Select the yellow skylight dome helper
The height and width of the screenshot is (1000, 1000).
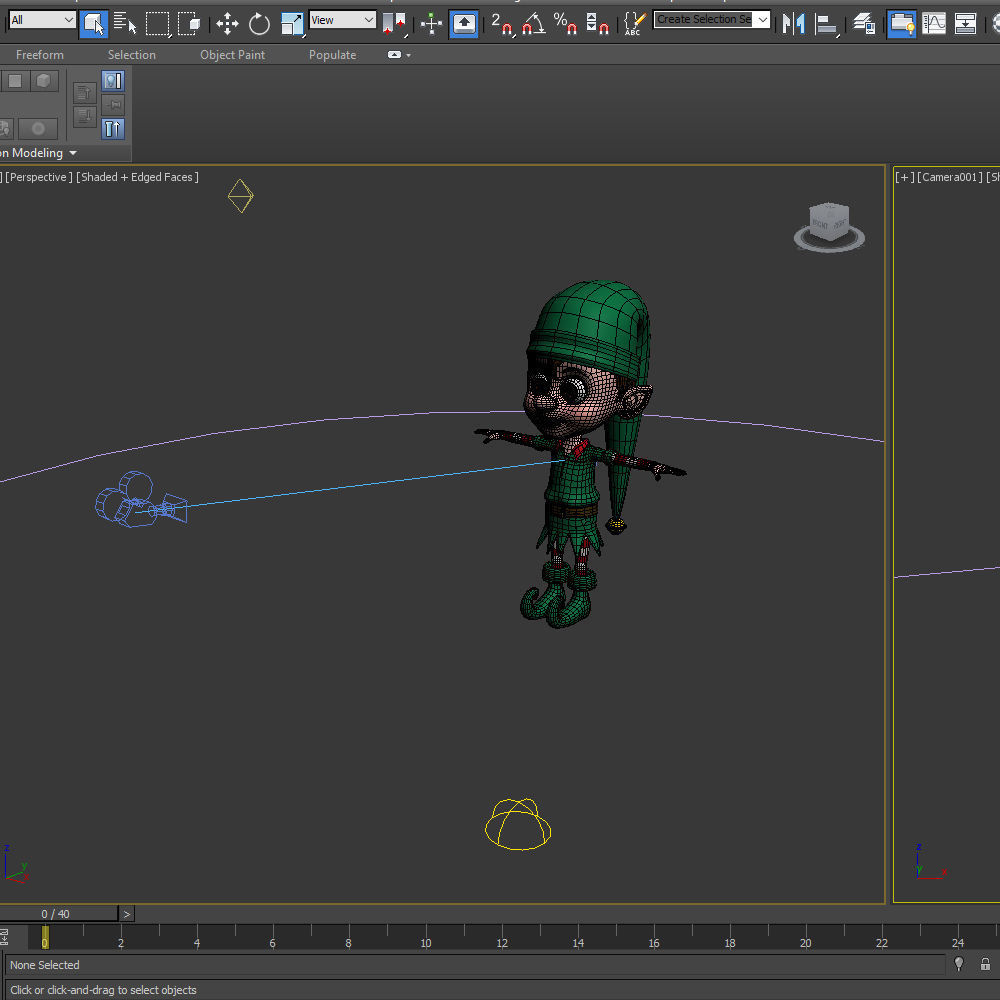(518, 824)
